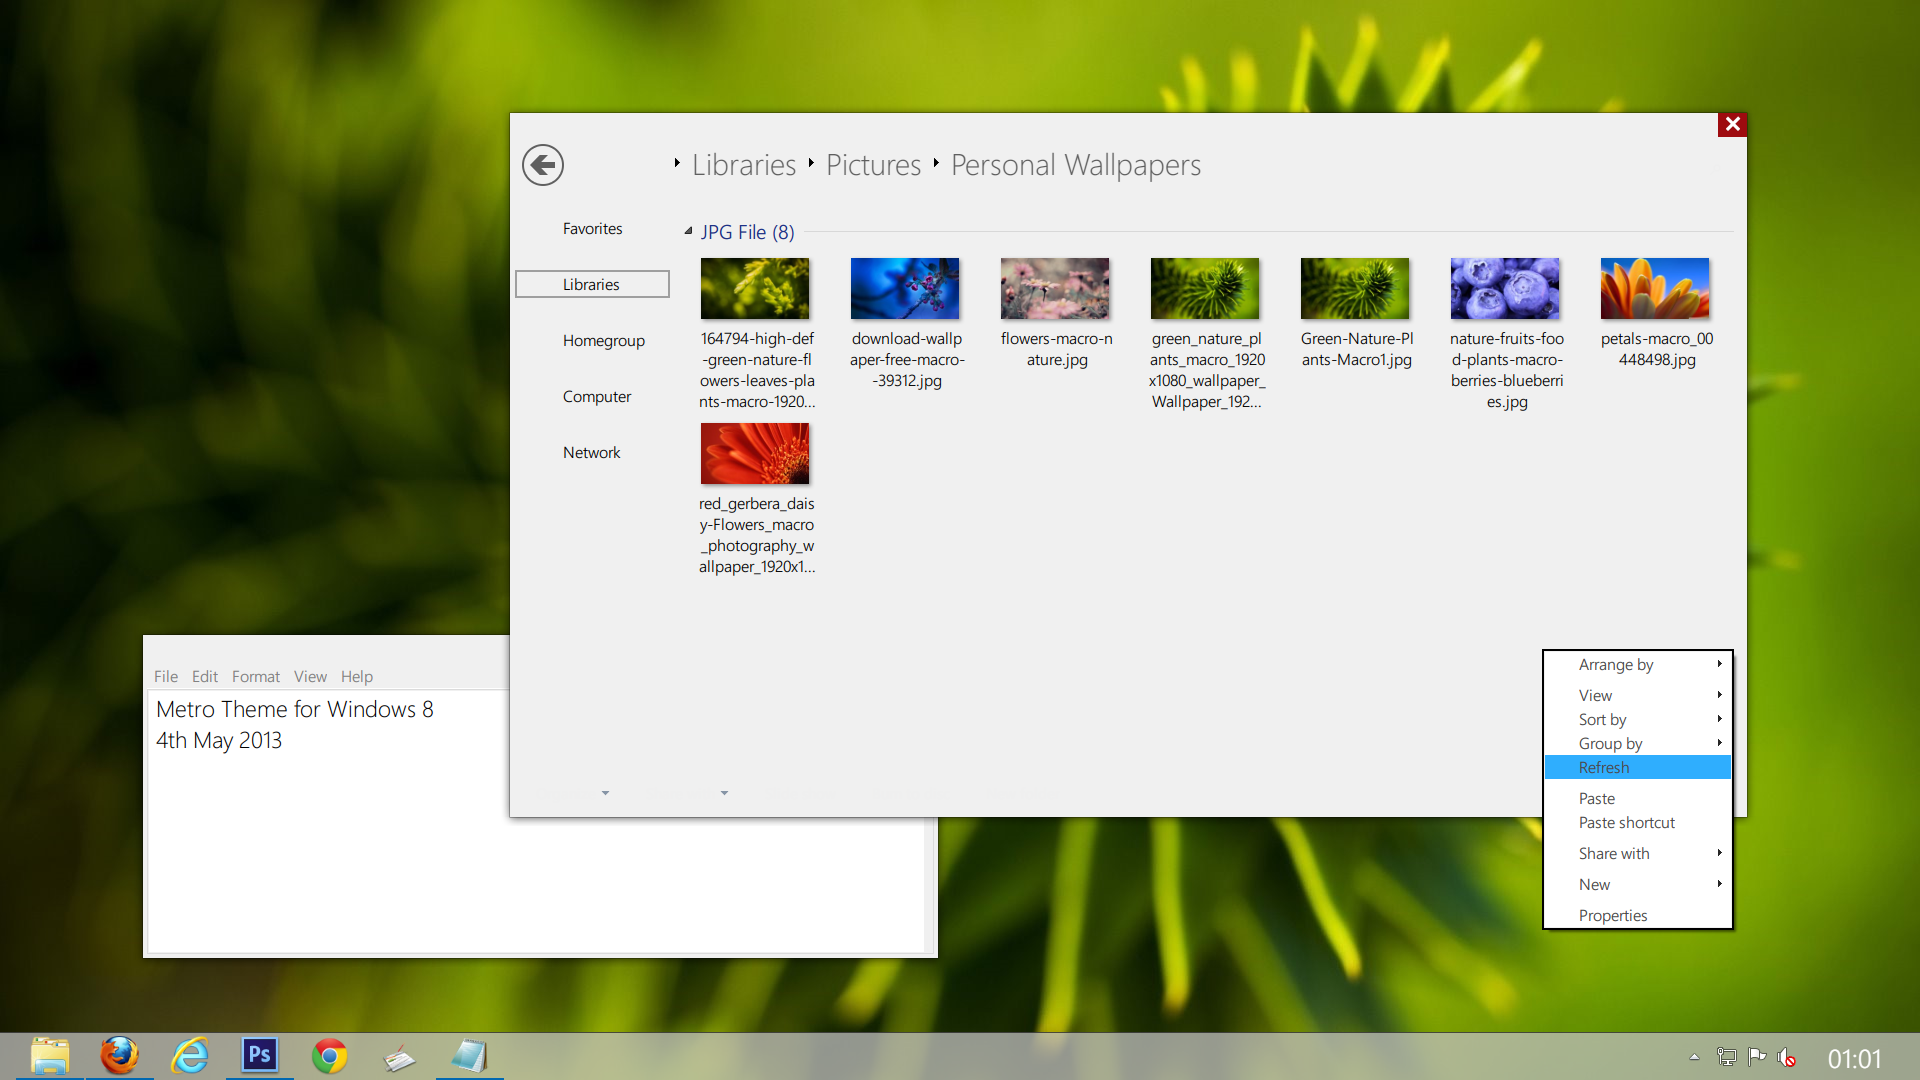Select the Green-Nature-Plants-Macro1.jpg thumbnail
Viewport: 1920px width, 1080px height.
pos(1355,289)
